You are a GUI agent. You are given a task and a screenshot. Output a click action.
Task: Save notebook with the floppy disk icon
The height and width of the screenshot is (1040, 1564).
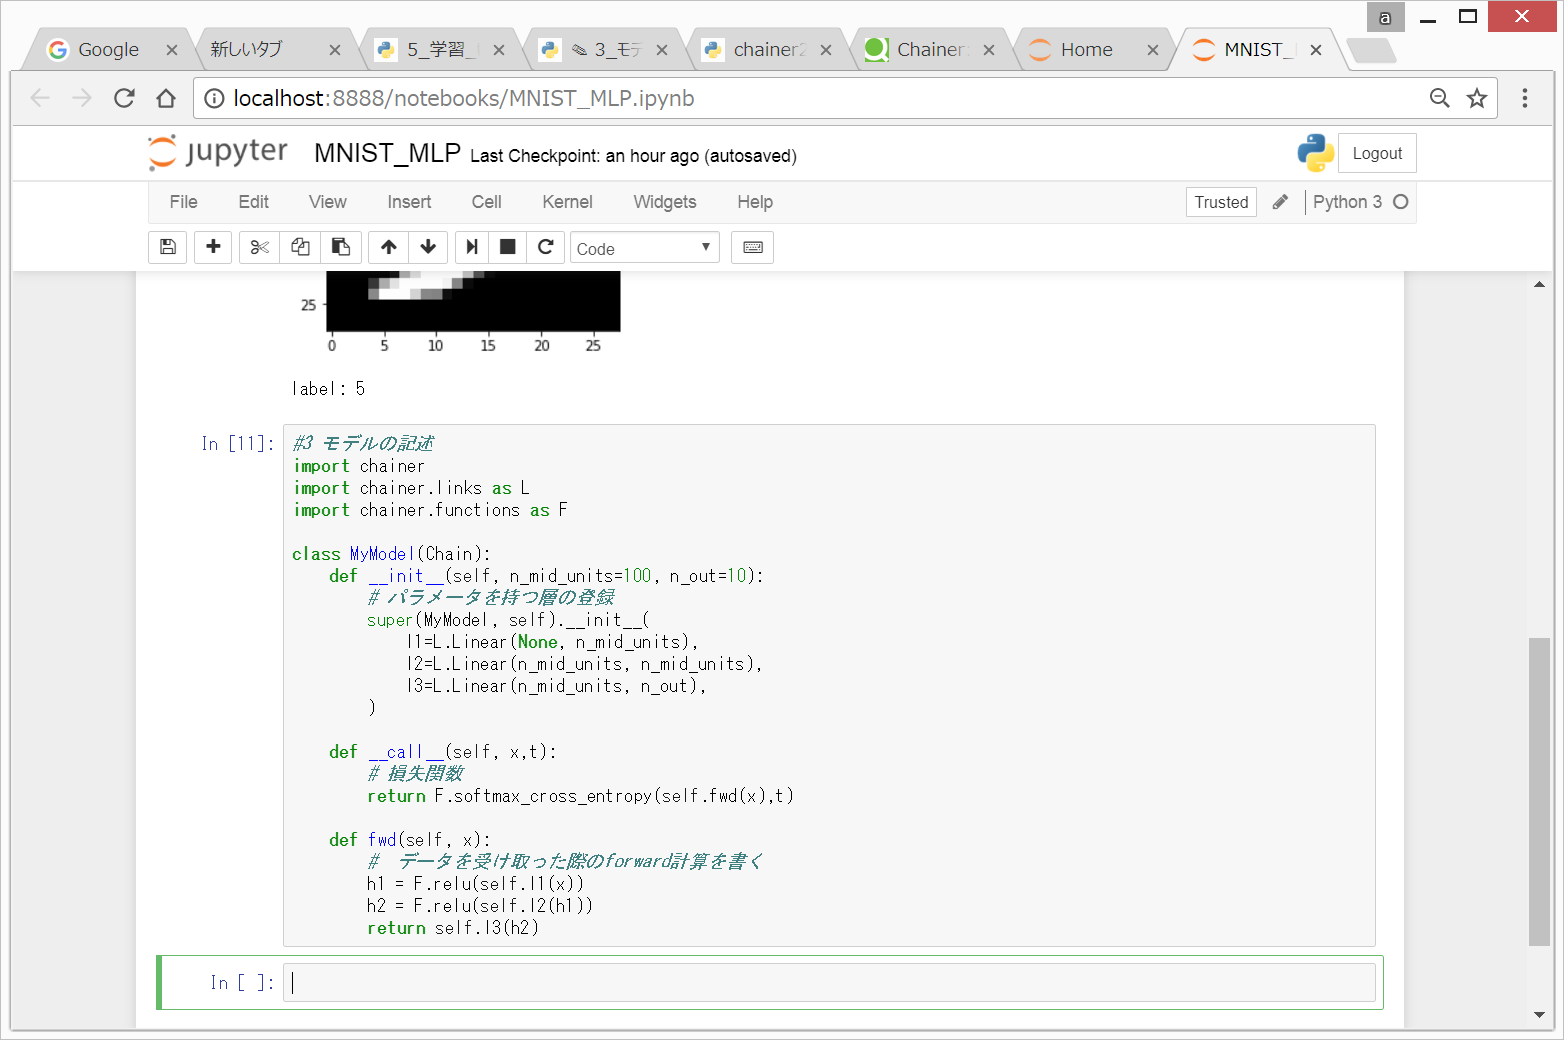[168, 247]
